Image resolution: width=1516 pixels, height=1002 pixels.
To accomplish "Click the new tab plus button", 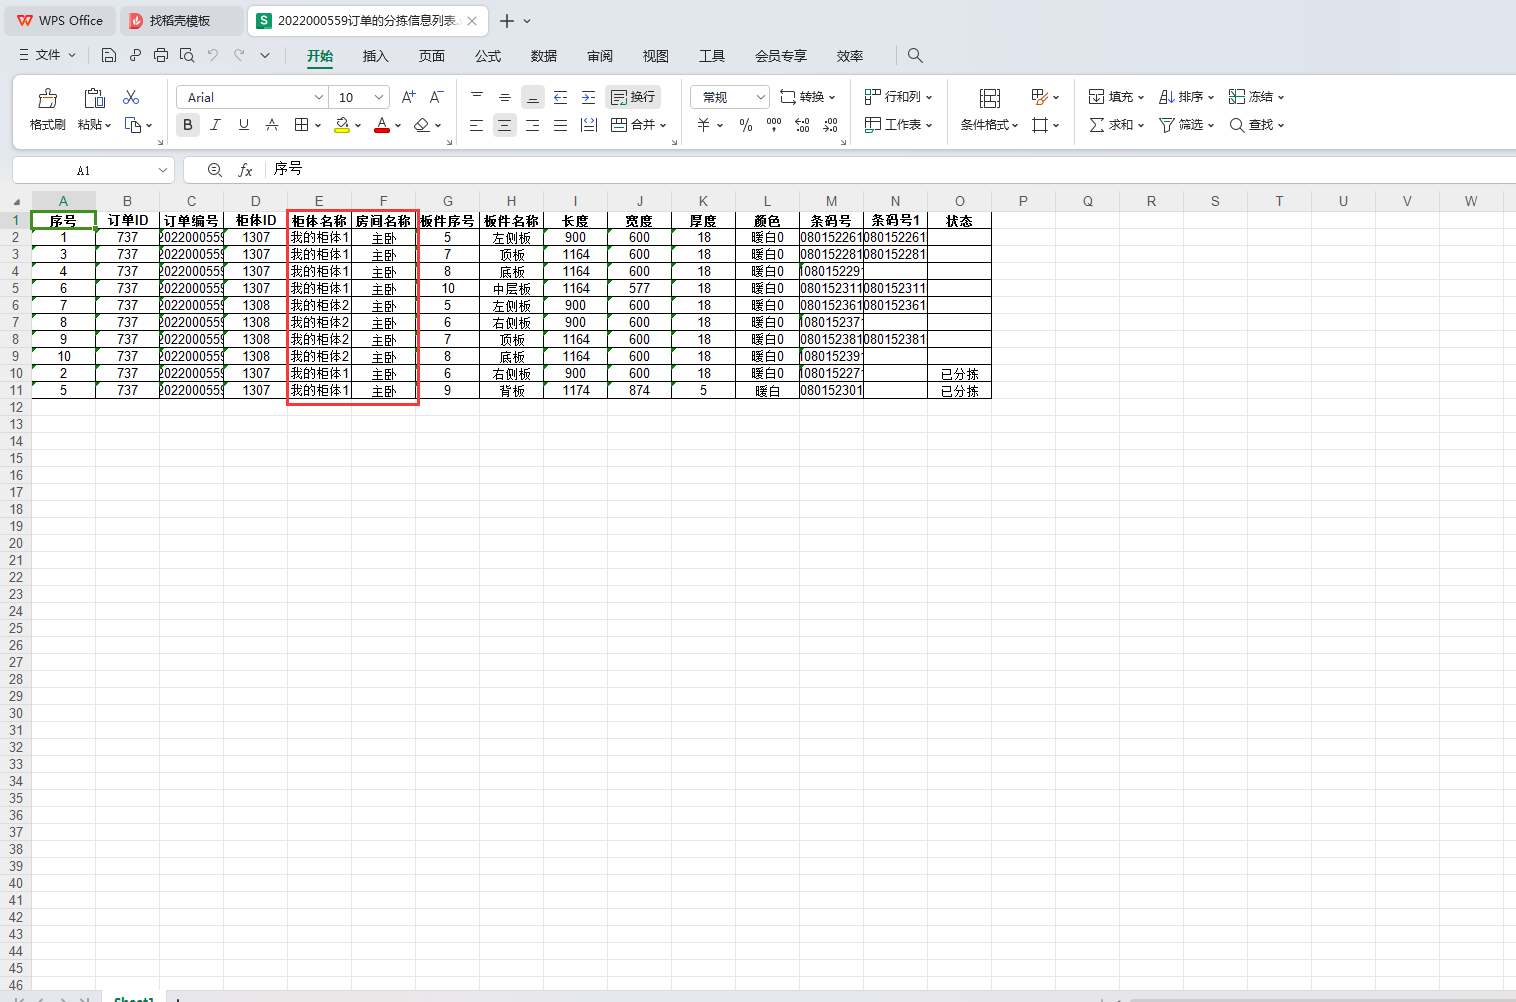I will pyautogui.click(x=507, y=20).
